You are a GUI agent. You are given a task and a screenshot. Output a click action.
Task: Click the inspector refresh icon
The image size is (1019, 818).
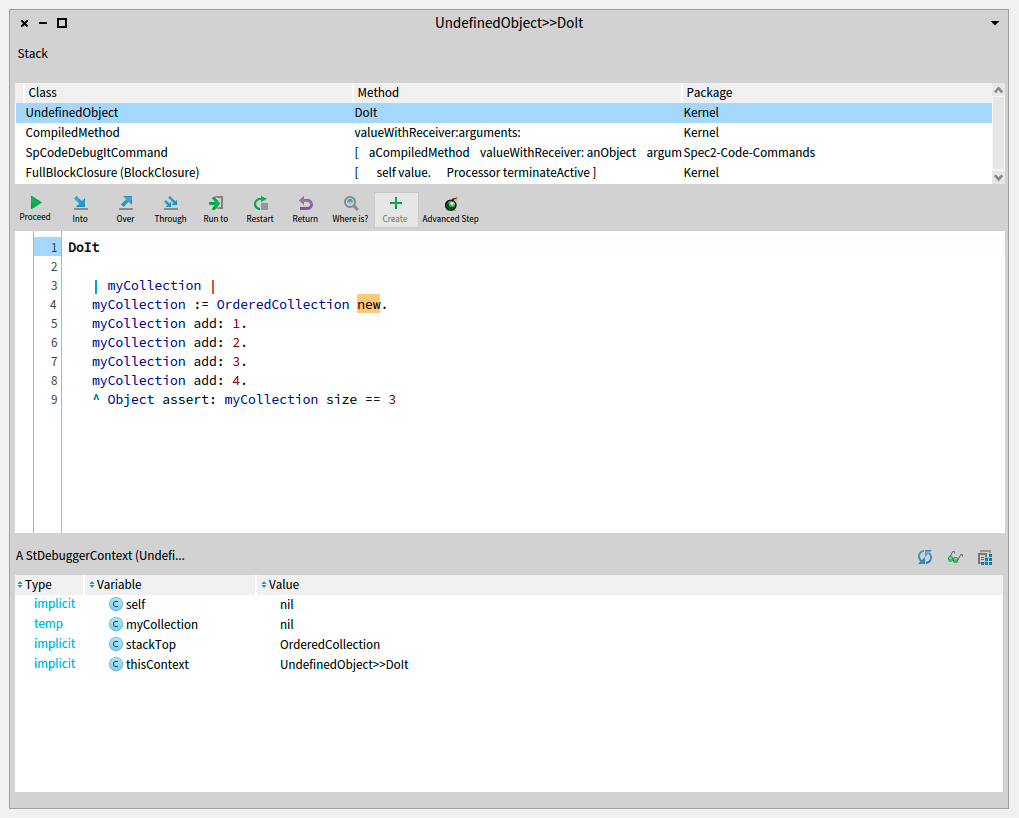coord(925,557)
